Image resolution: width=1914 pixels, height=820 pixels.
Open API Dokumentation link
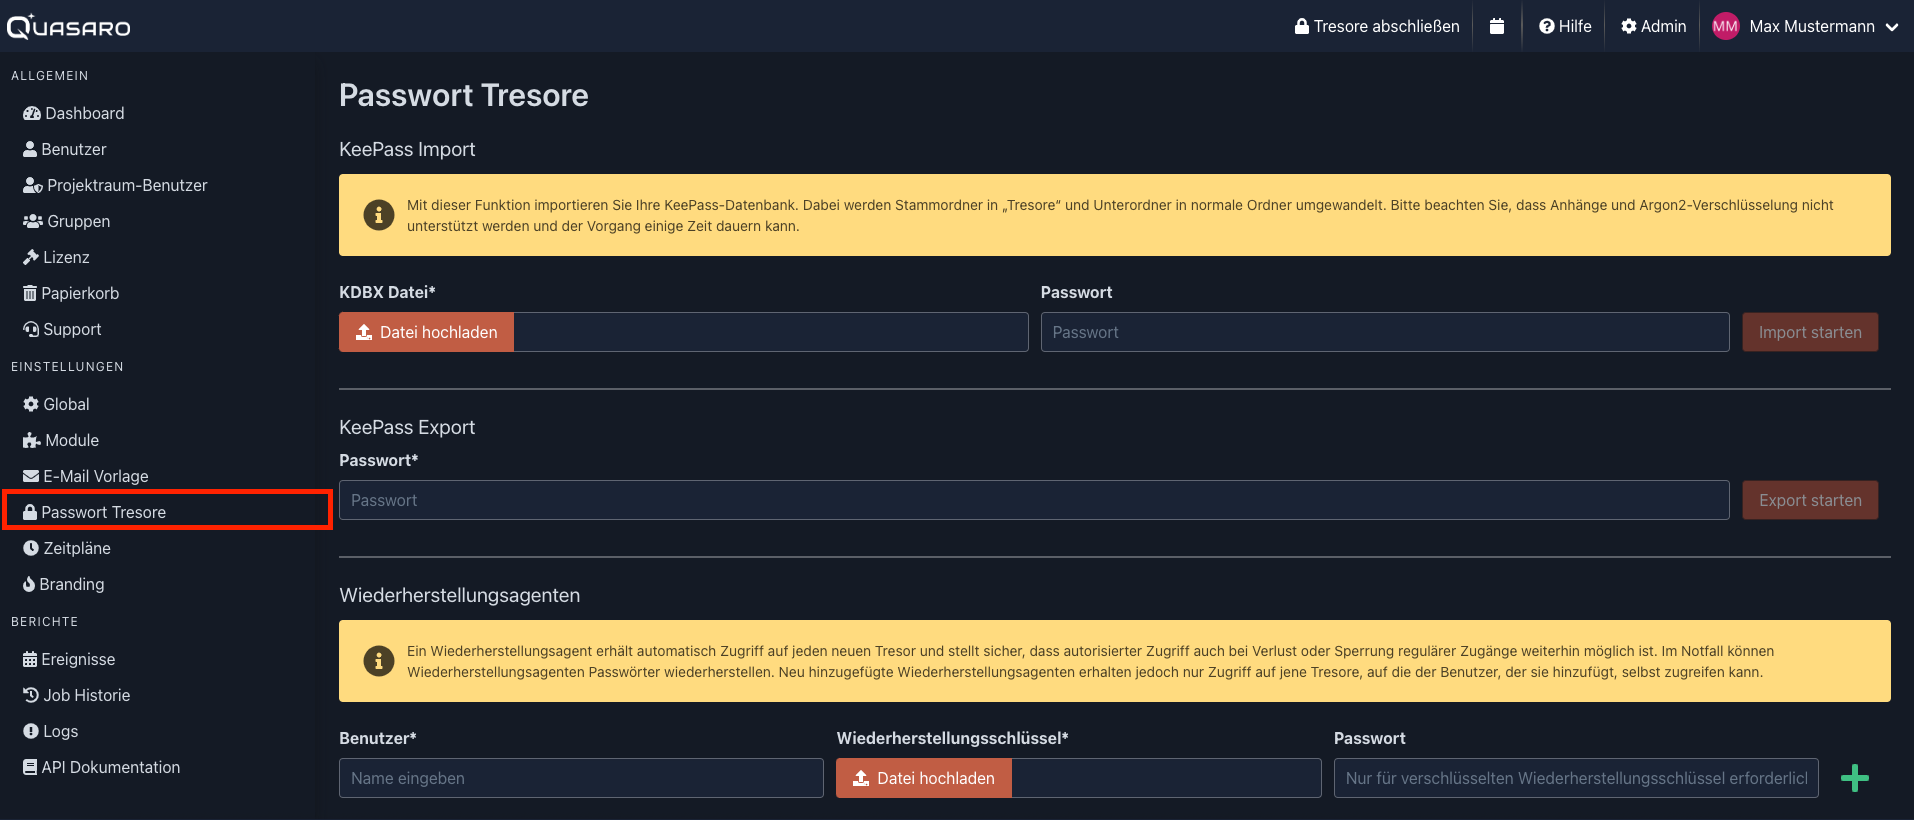pos(102,767)
